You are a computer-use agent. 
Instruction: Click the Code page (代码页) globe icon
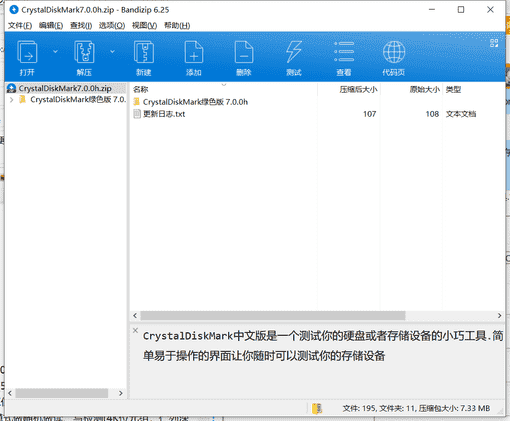394,52
